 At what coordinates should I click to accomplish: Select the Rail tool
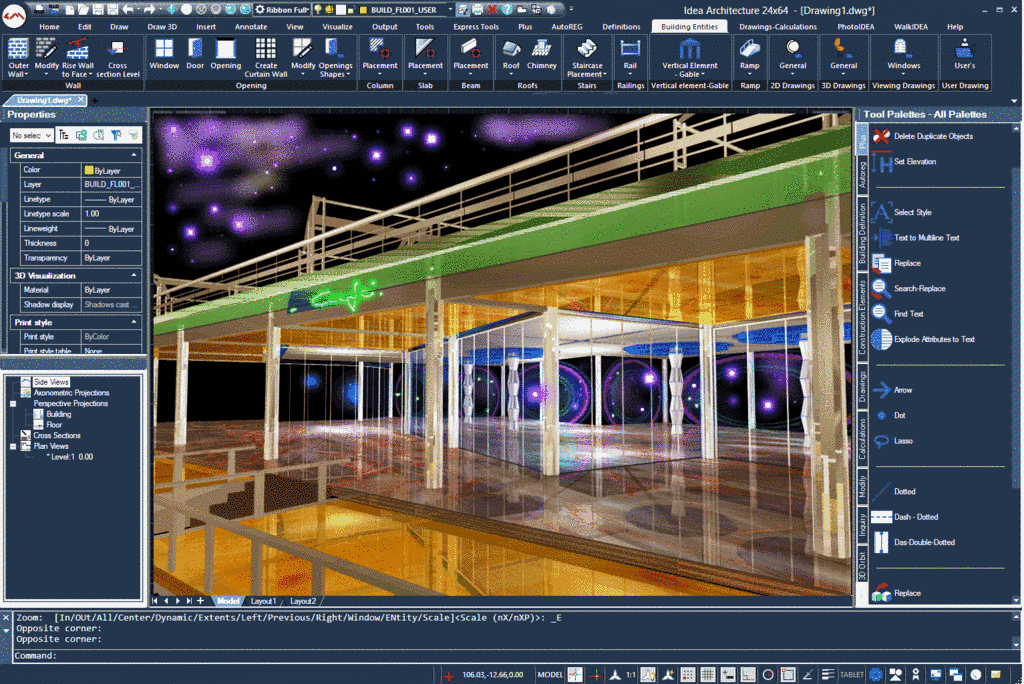[x=630, y=57]
